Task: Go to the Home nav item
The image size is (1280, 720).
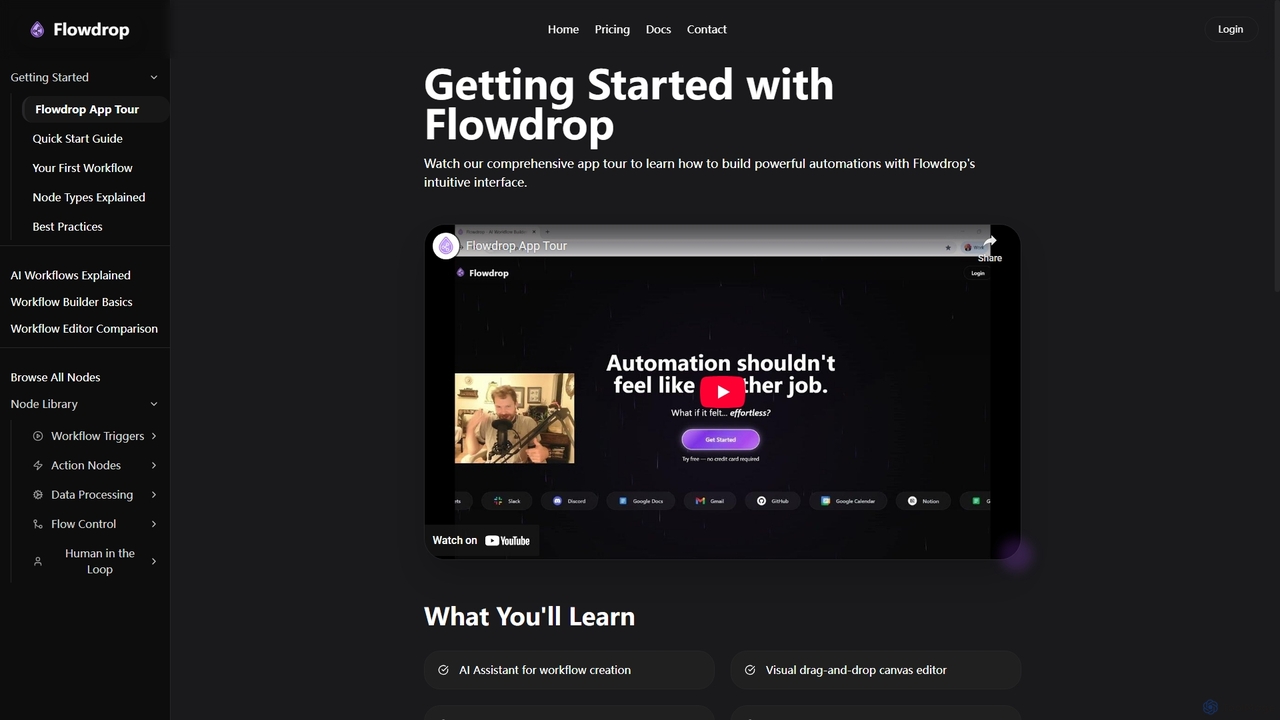Action: 563,29
